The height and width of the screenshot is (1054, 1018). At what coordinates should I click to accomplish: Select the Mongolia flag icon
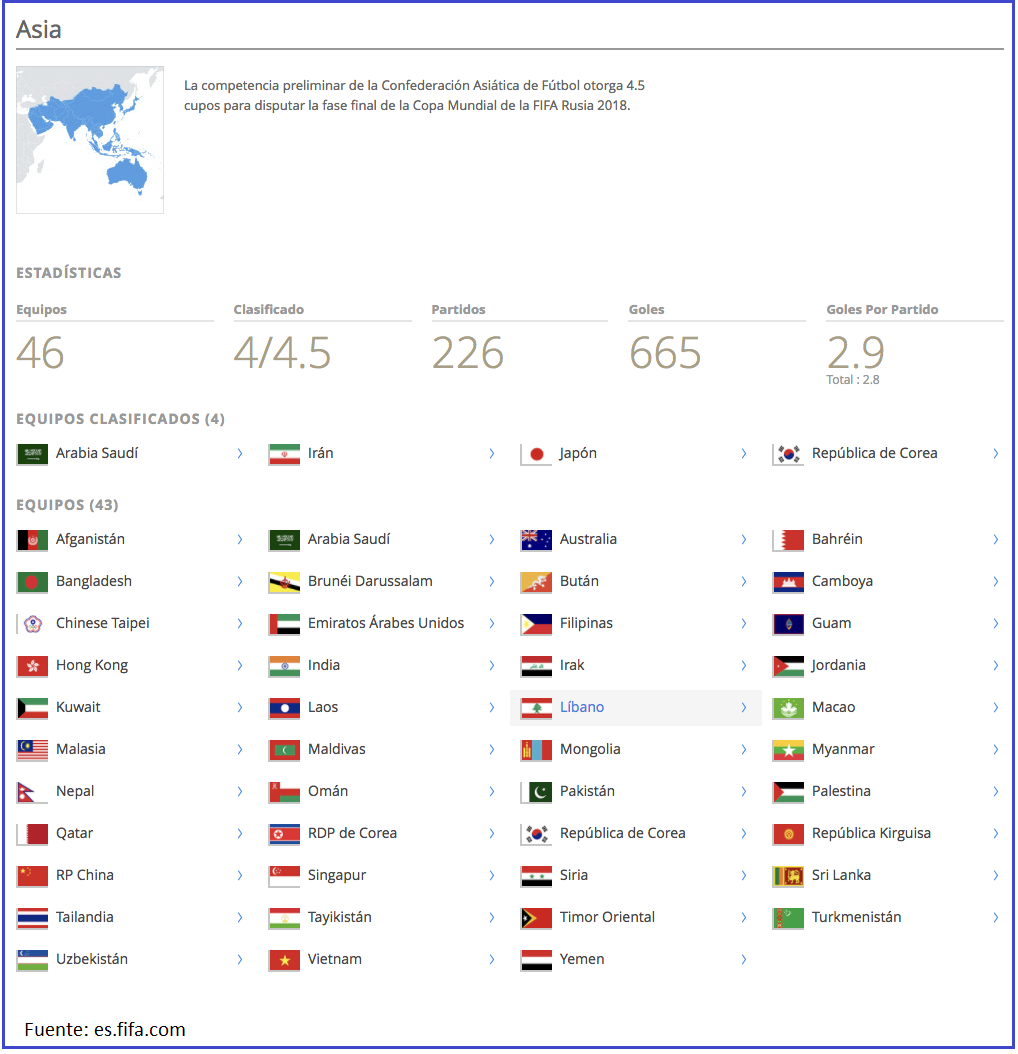(536, 750)
